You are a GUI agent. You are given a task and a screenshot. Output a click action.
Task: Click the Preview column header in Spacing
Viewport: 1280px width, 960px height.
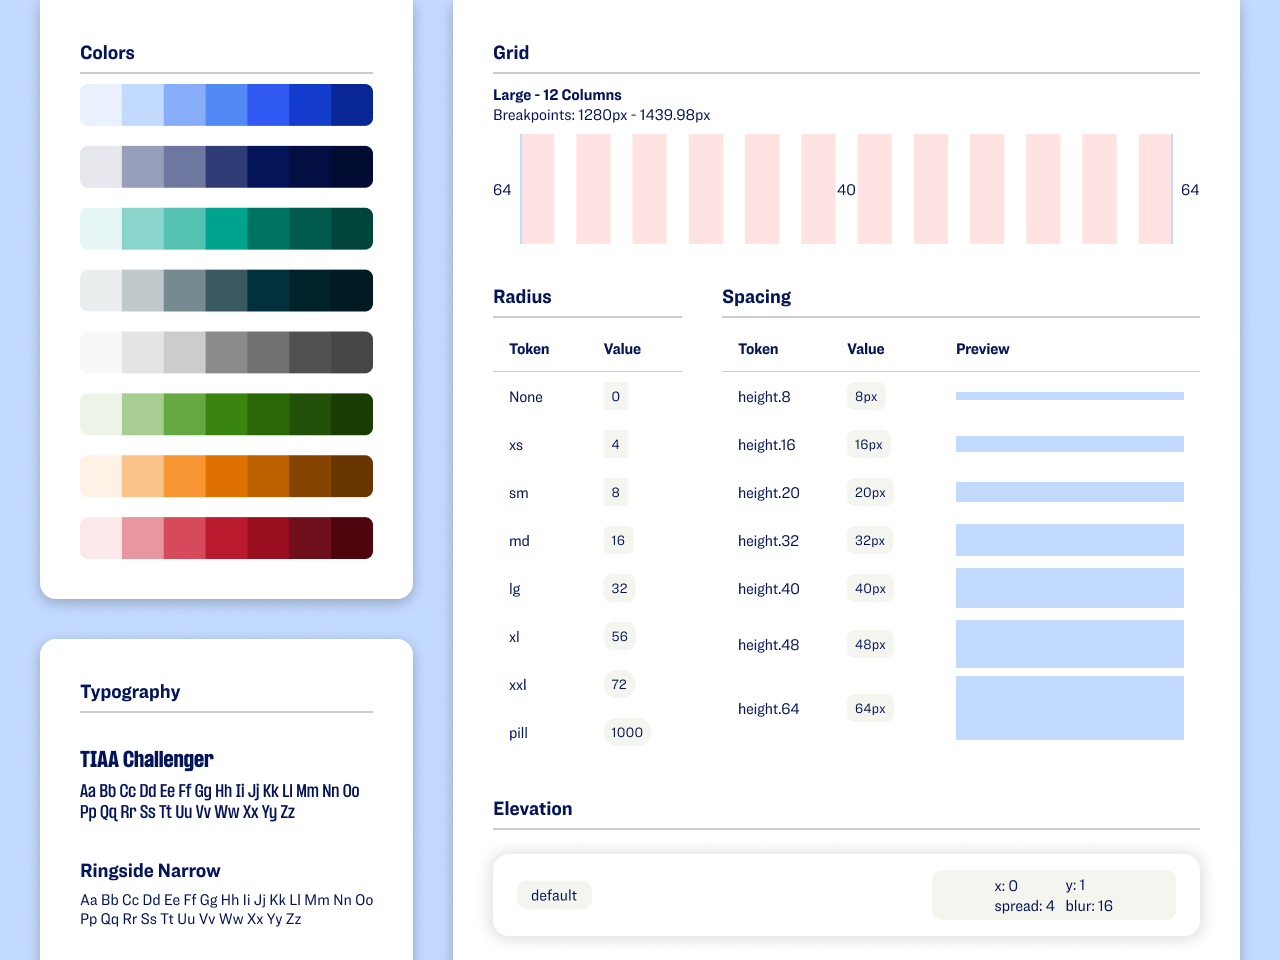tap(982, 349)
